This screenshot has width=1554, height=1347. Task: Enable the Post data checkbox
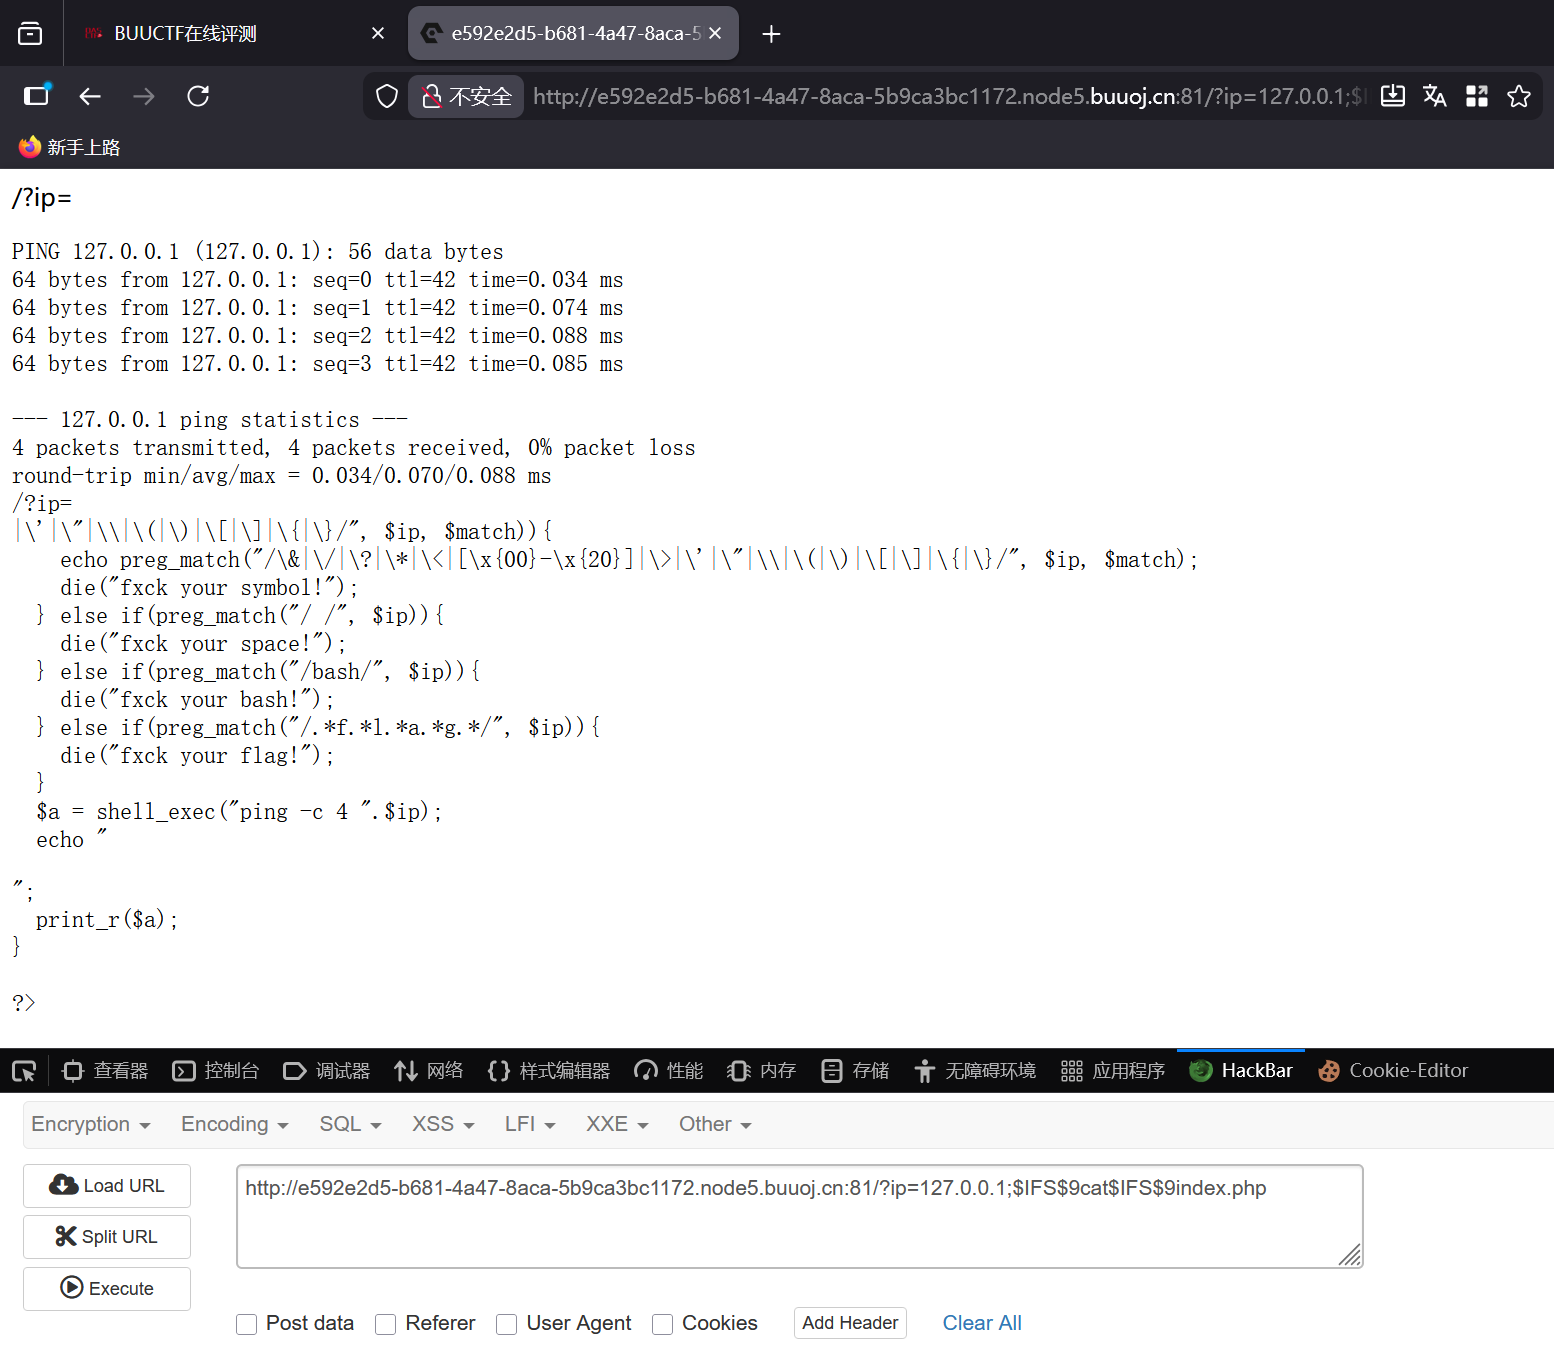coord(246,1323)
